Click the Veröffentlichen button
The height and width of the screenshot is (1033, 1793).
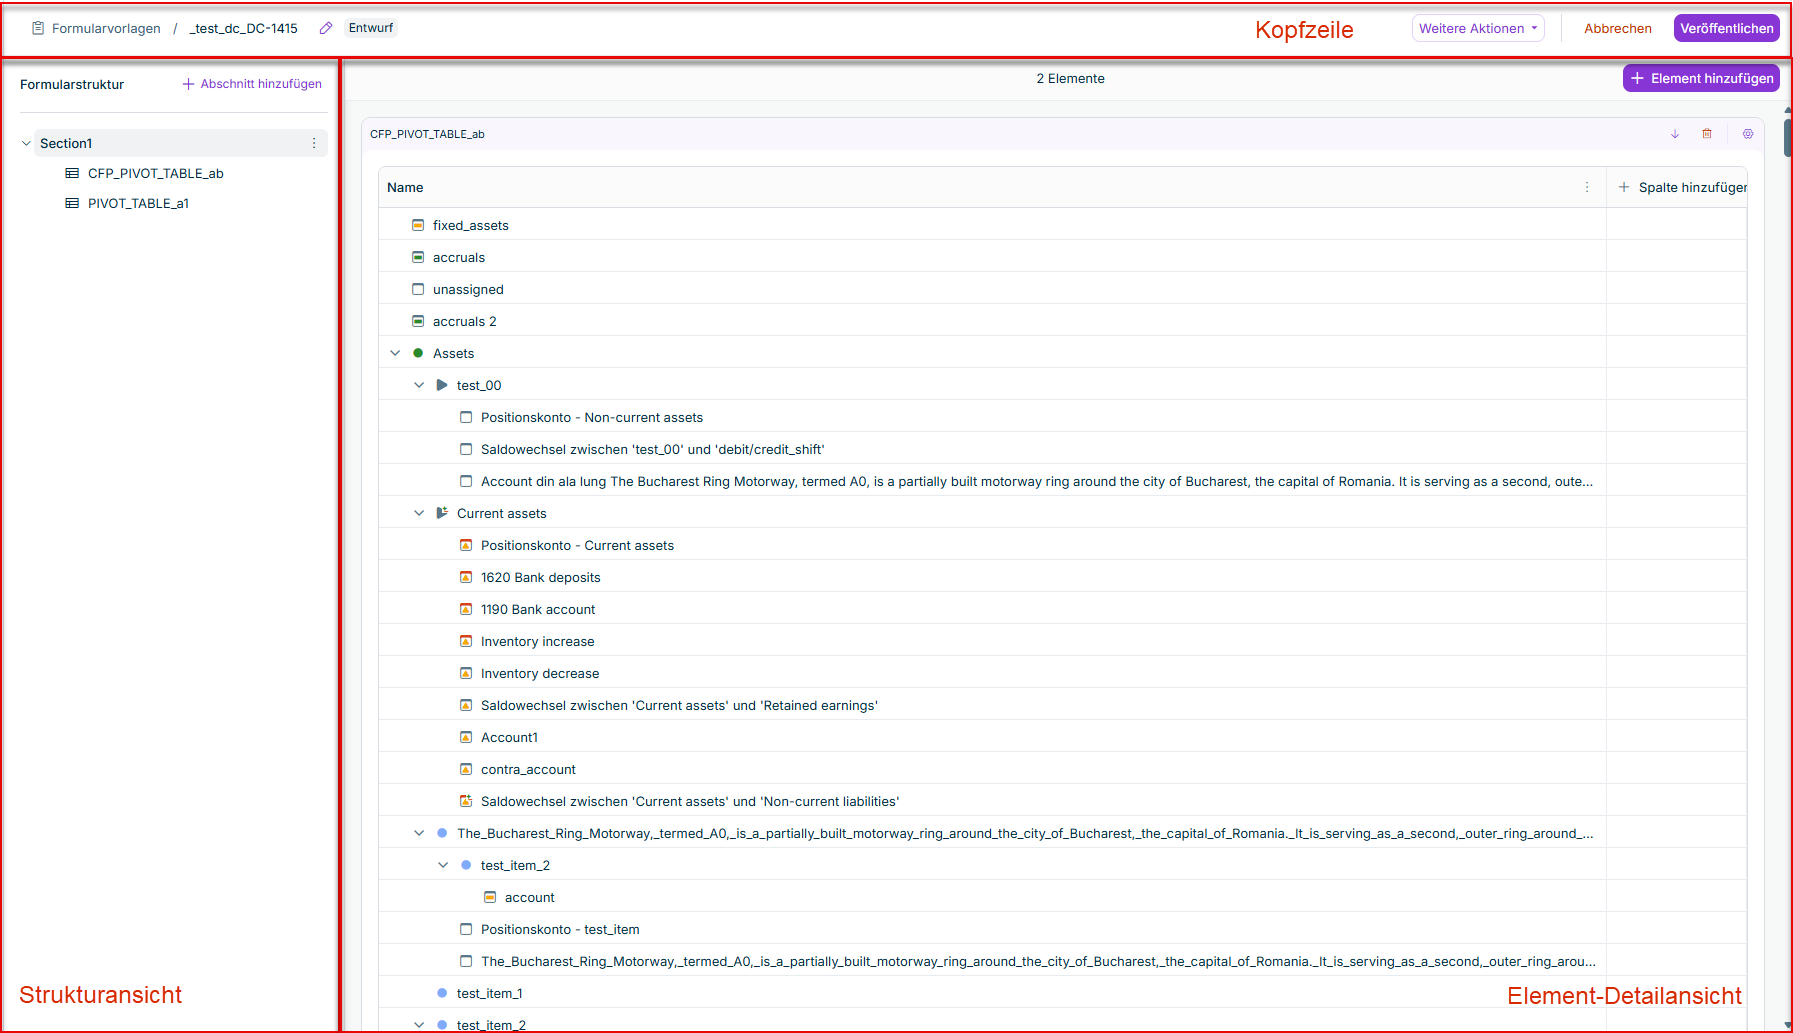point(1726,28)
